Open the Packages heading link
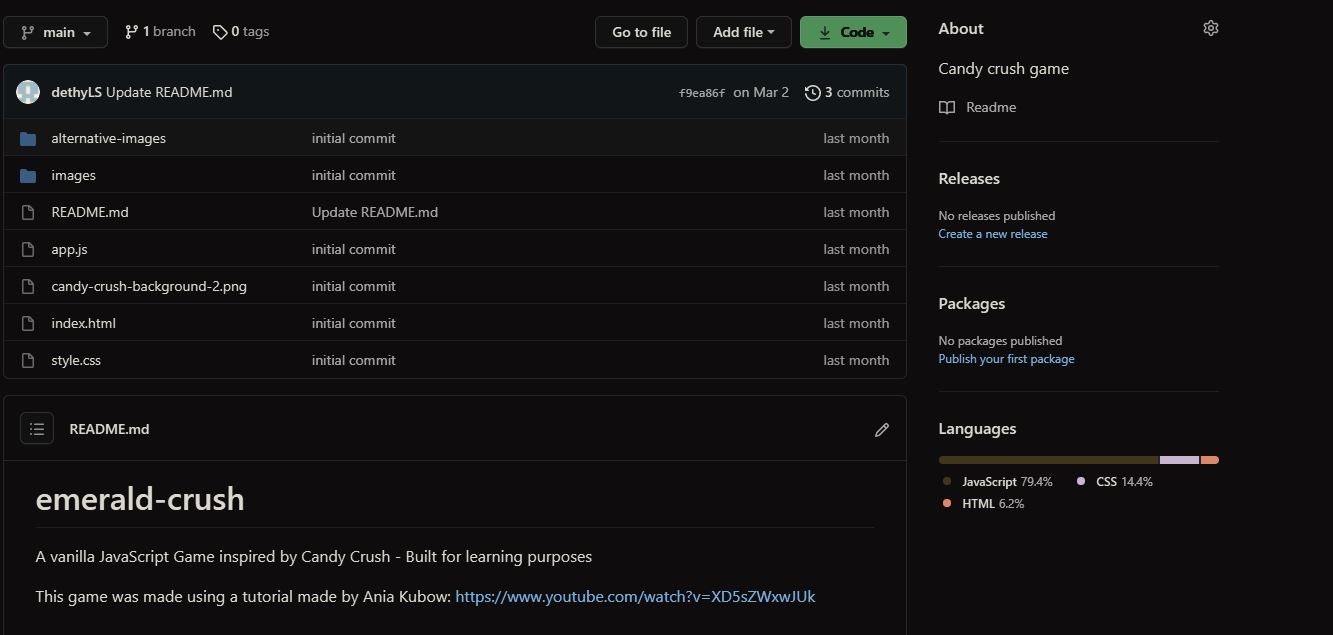Image resolution: width=1333 pixels, height=635 pixels. (x=972, y=303)
